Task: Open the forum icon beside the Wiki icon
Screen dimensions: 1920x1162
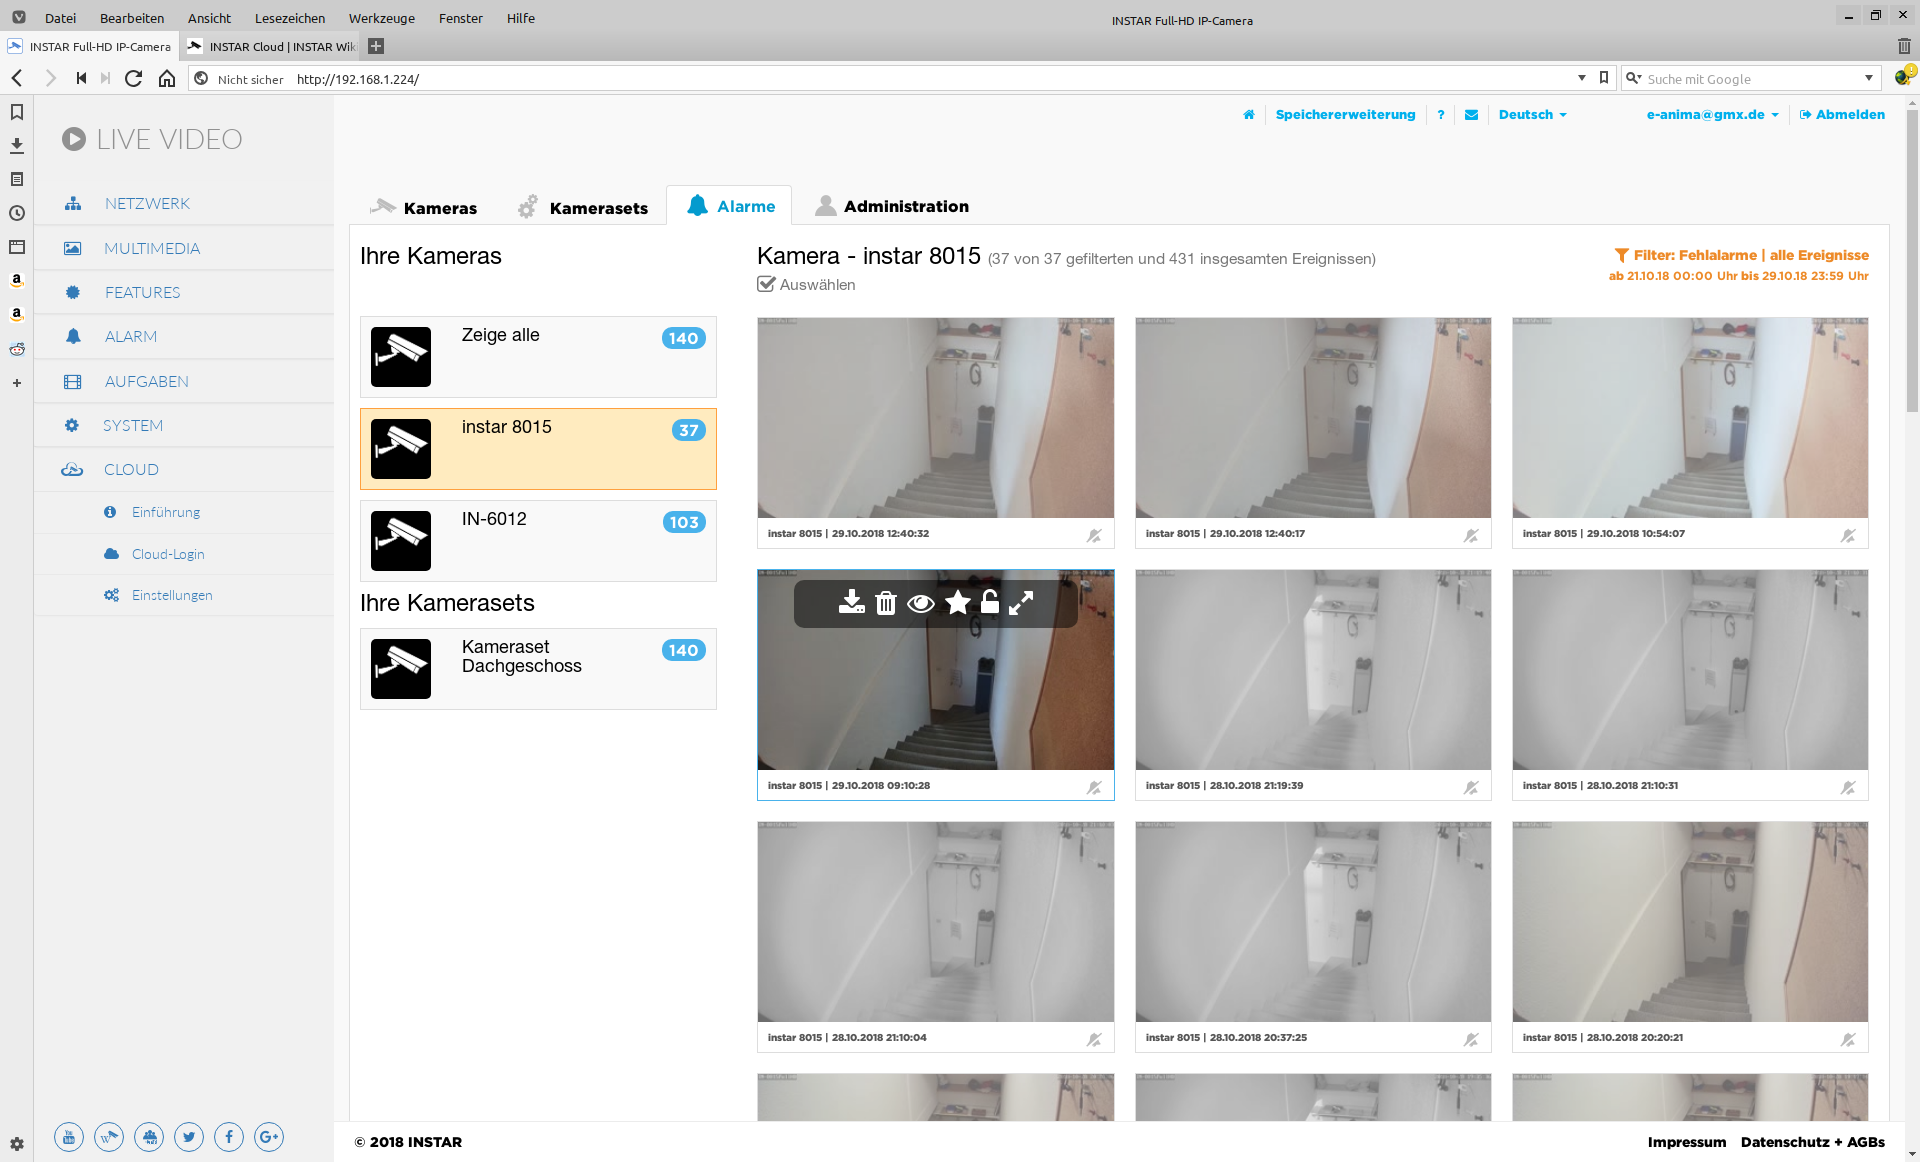Action: (x=149, y=1137)
